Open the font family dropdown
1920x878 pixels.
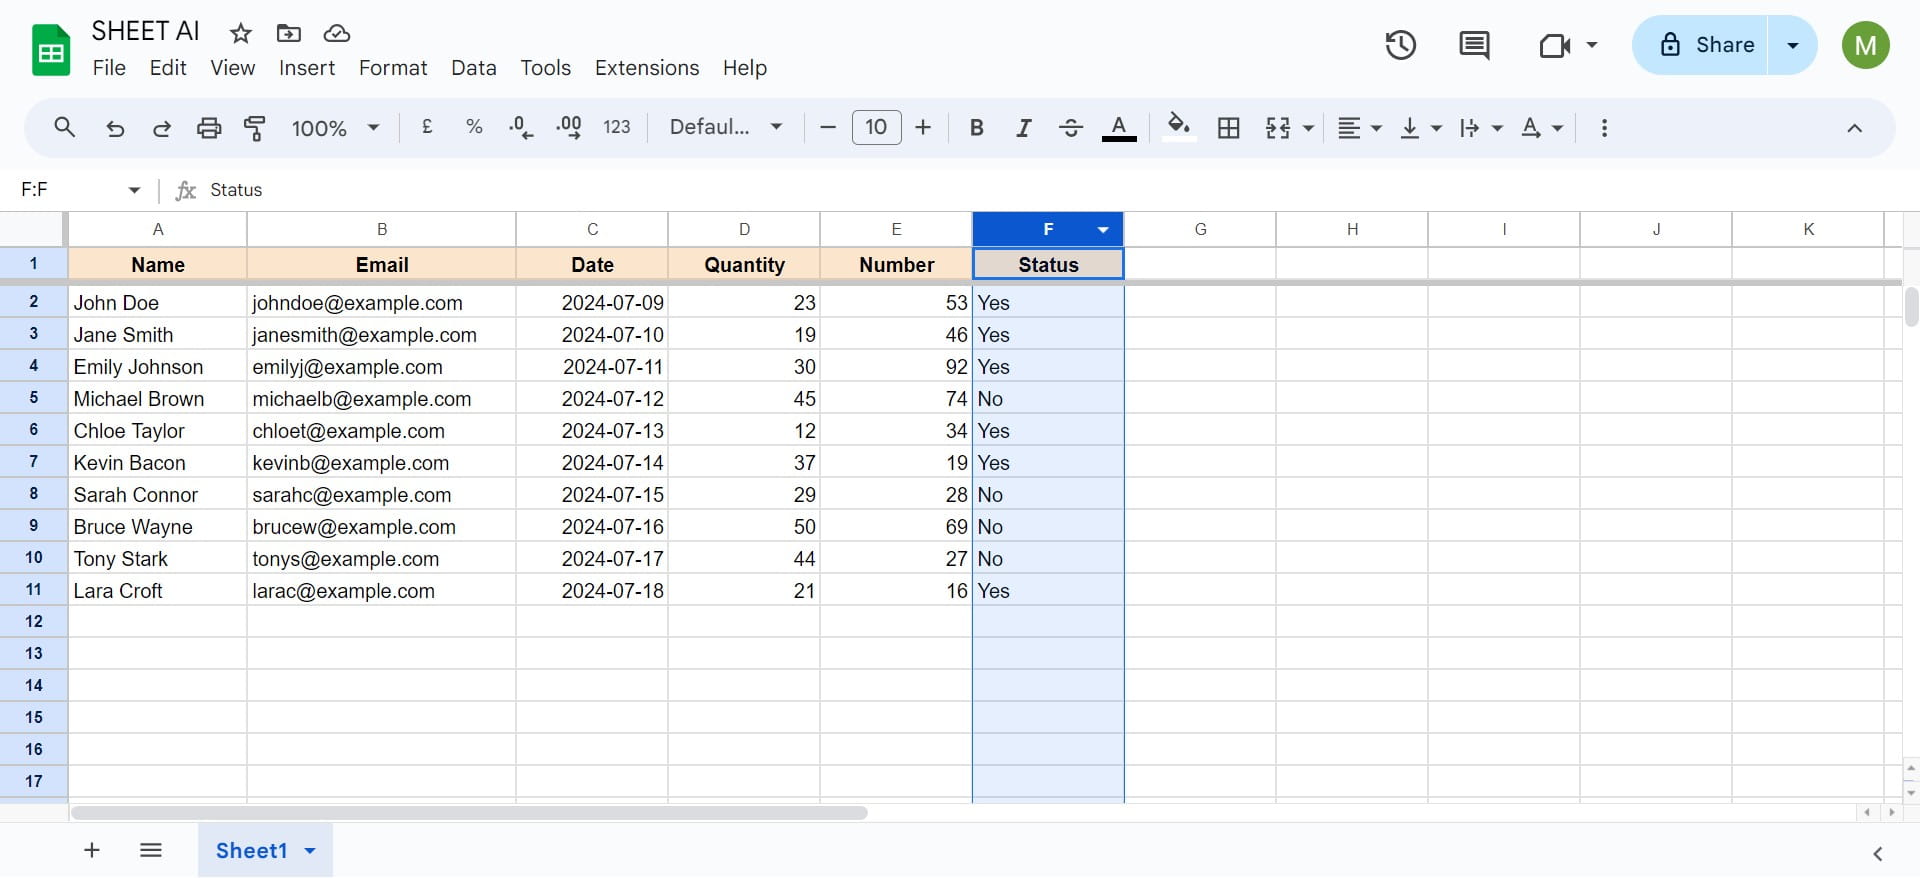725,128
